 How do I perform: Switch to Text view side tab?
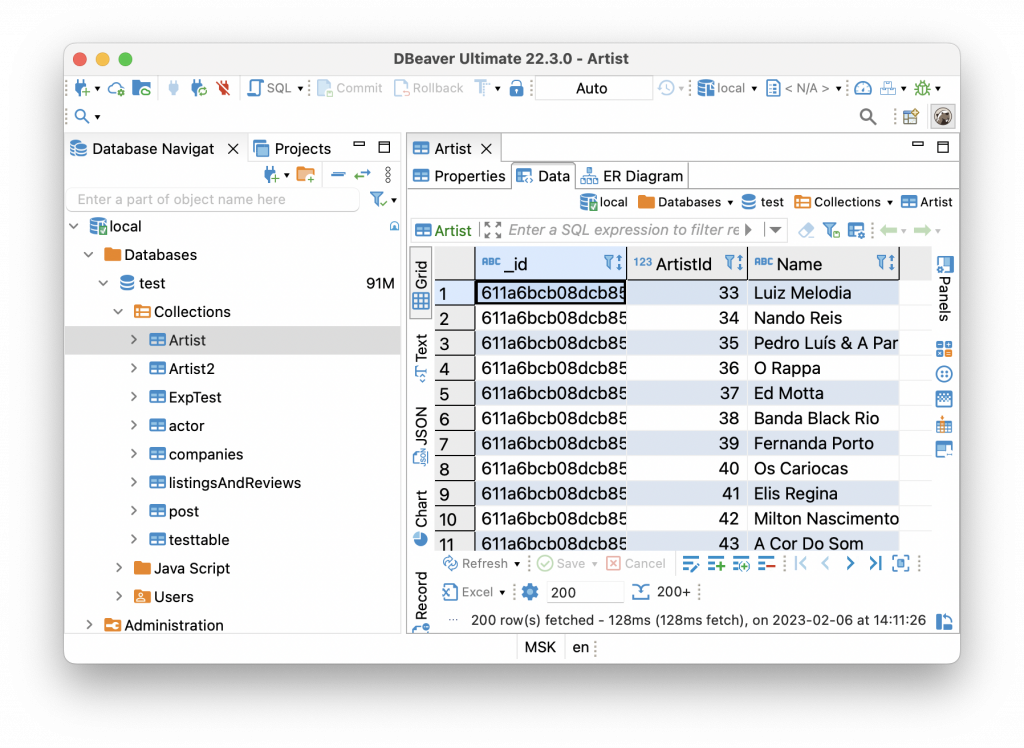(x=421, y=358)
